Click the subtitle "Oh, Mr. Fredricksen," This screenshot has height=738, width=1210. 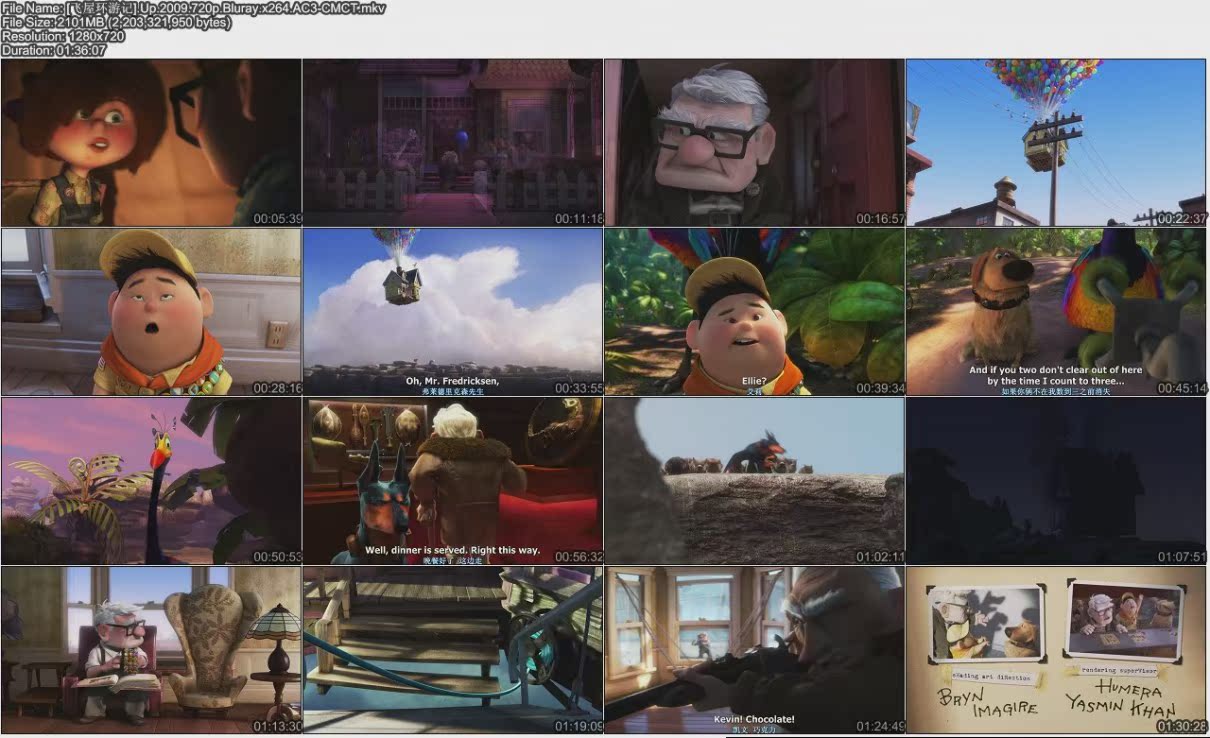click(x=452, y=381)
